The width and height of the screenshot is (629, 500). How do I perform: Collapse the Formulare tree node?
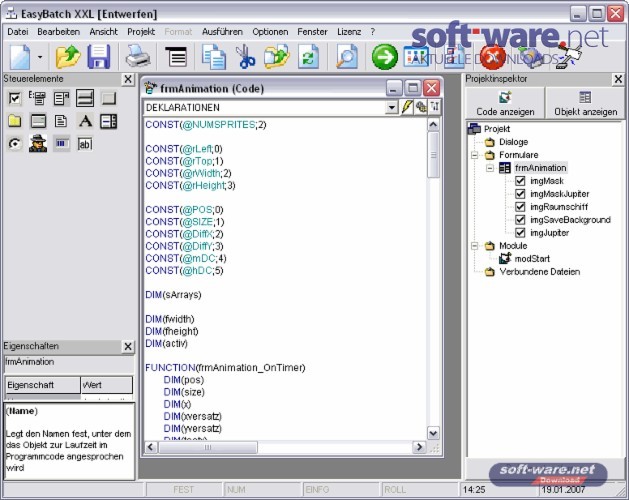click(475, 155)
